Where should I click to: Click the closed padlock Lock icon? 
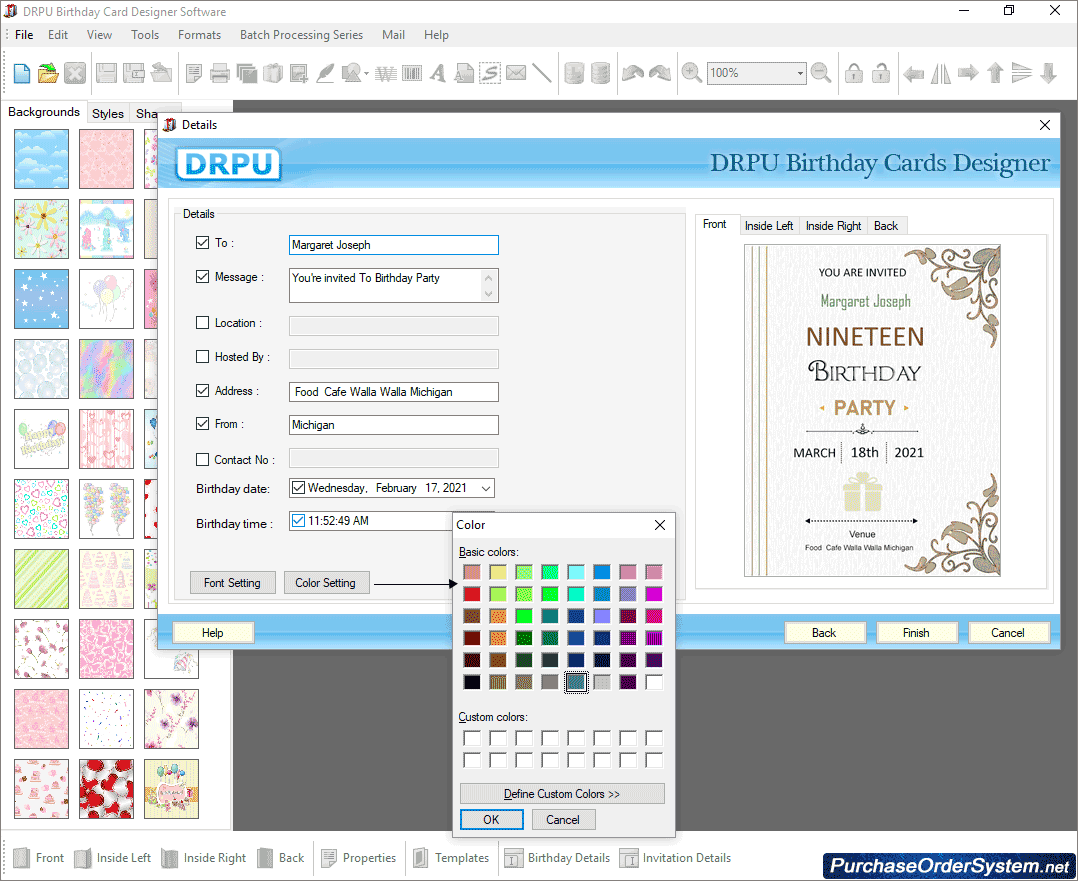click(x=854, y=73)
